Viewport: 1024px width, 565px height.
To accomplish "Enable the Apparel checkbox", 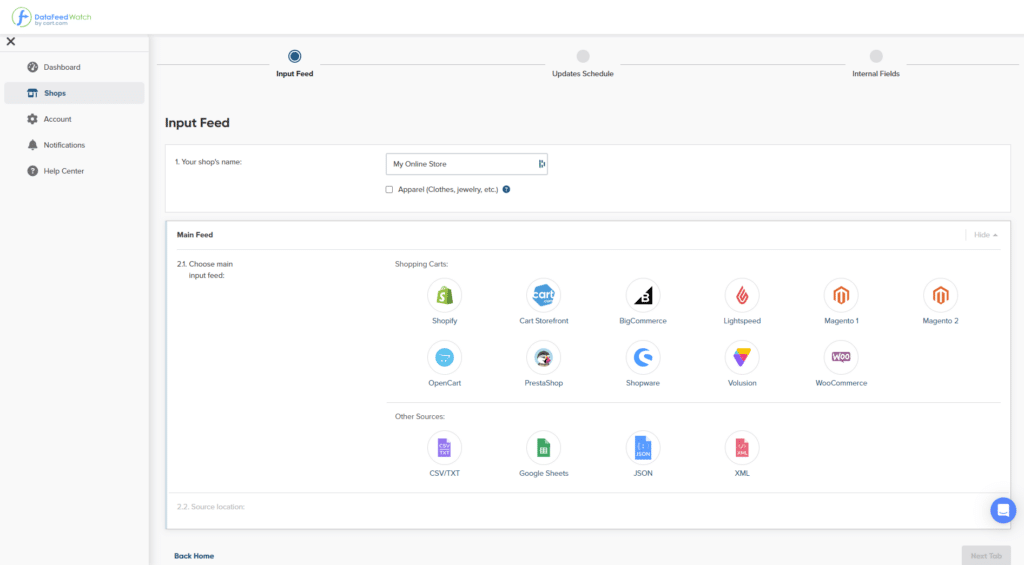I will [x=389, y=189].
